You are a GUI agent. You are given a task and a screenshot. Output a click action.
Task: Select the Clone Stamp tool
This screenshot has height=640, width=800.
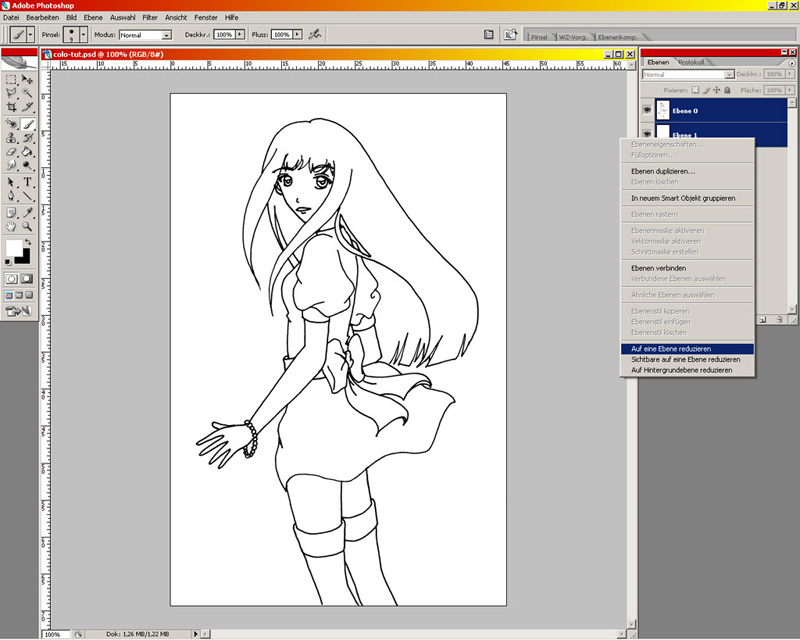tap(11, 138)
